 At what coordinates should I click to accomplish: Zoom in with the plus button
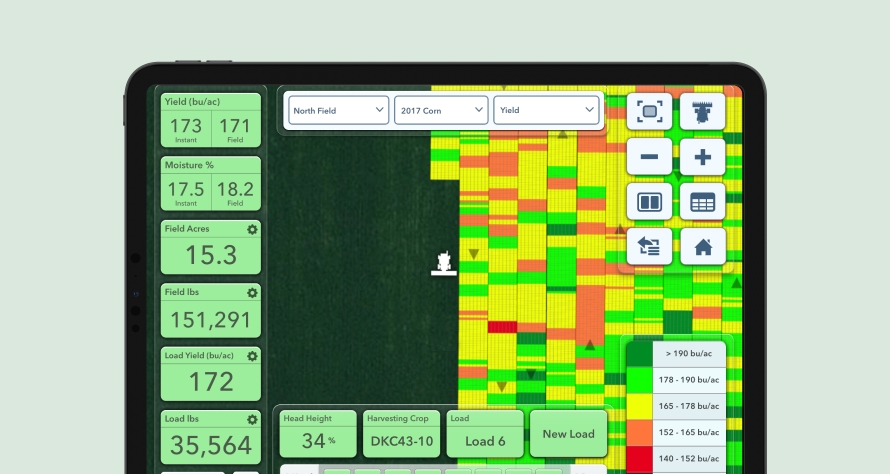(702, 157)
